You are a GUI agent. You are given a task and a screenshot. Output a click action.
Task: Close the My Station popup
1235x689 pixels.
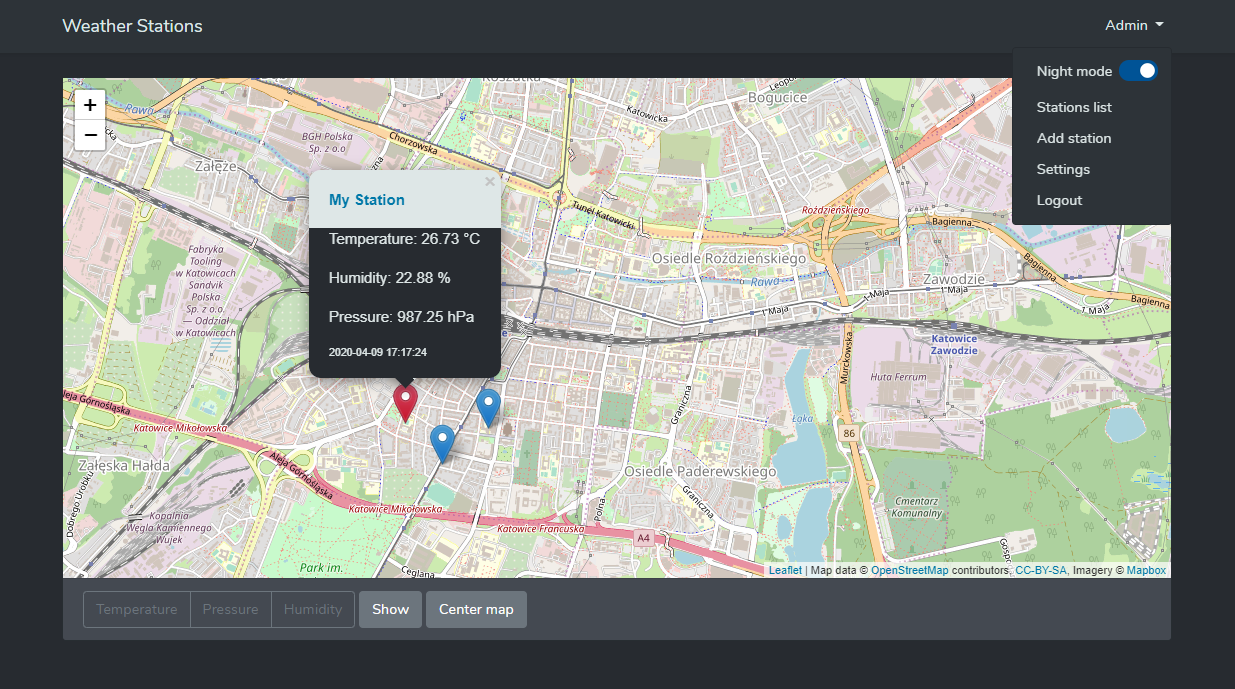490,182
